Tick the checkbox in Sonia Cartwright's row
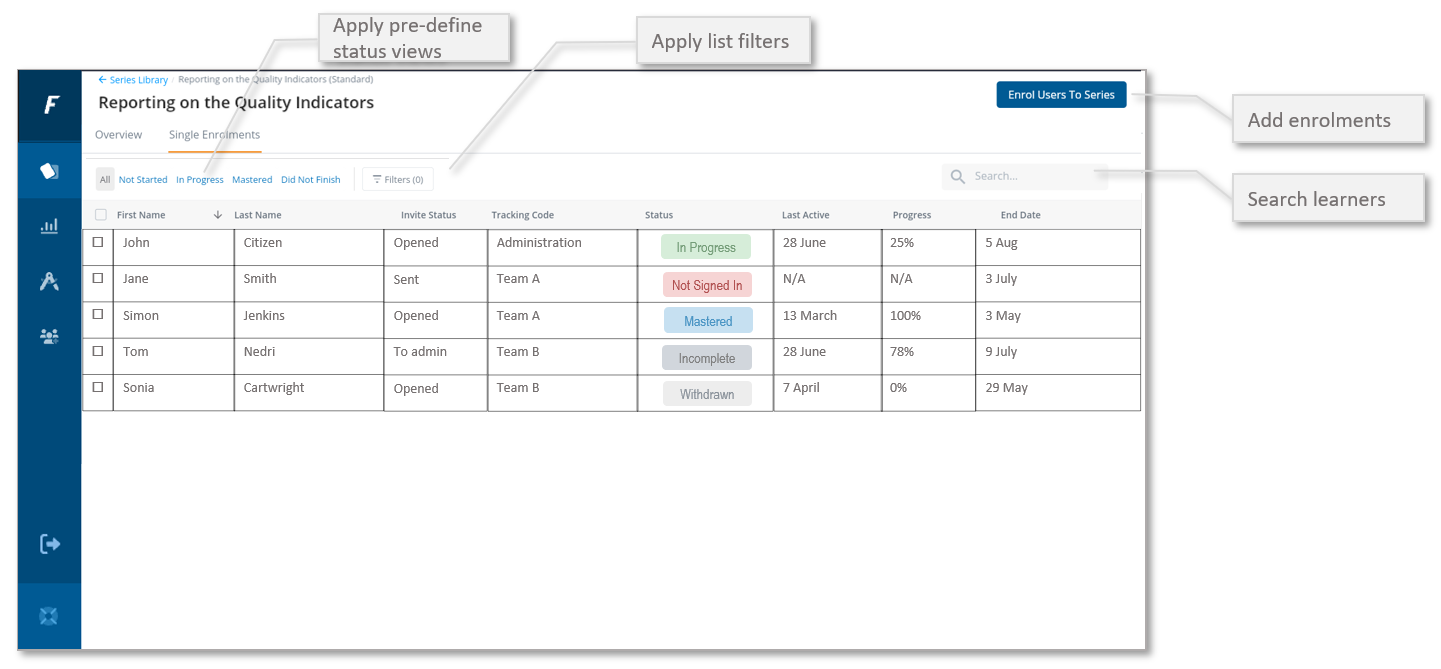 (x=98, y=387)
